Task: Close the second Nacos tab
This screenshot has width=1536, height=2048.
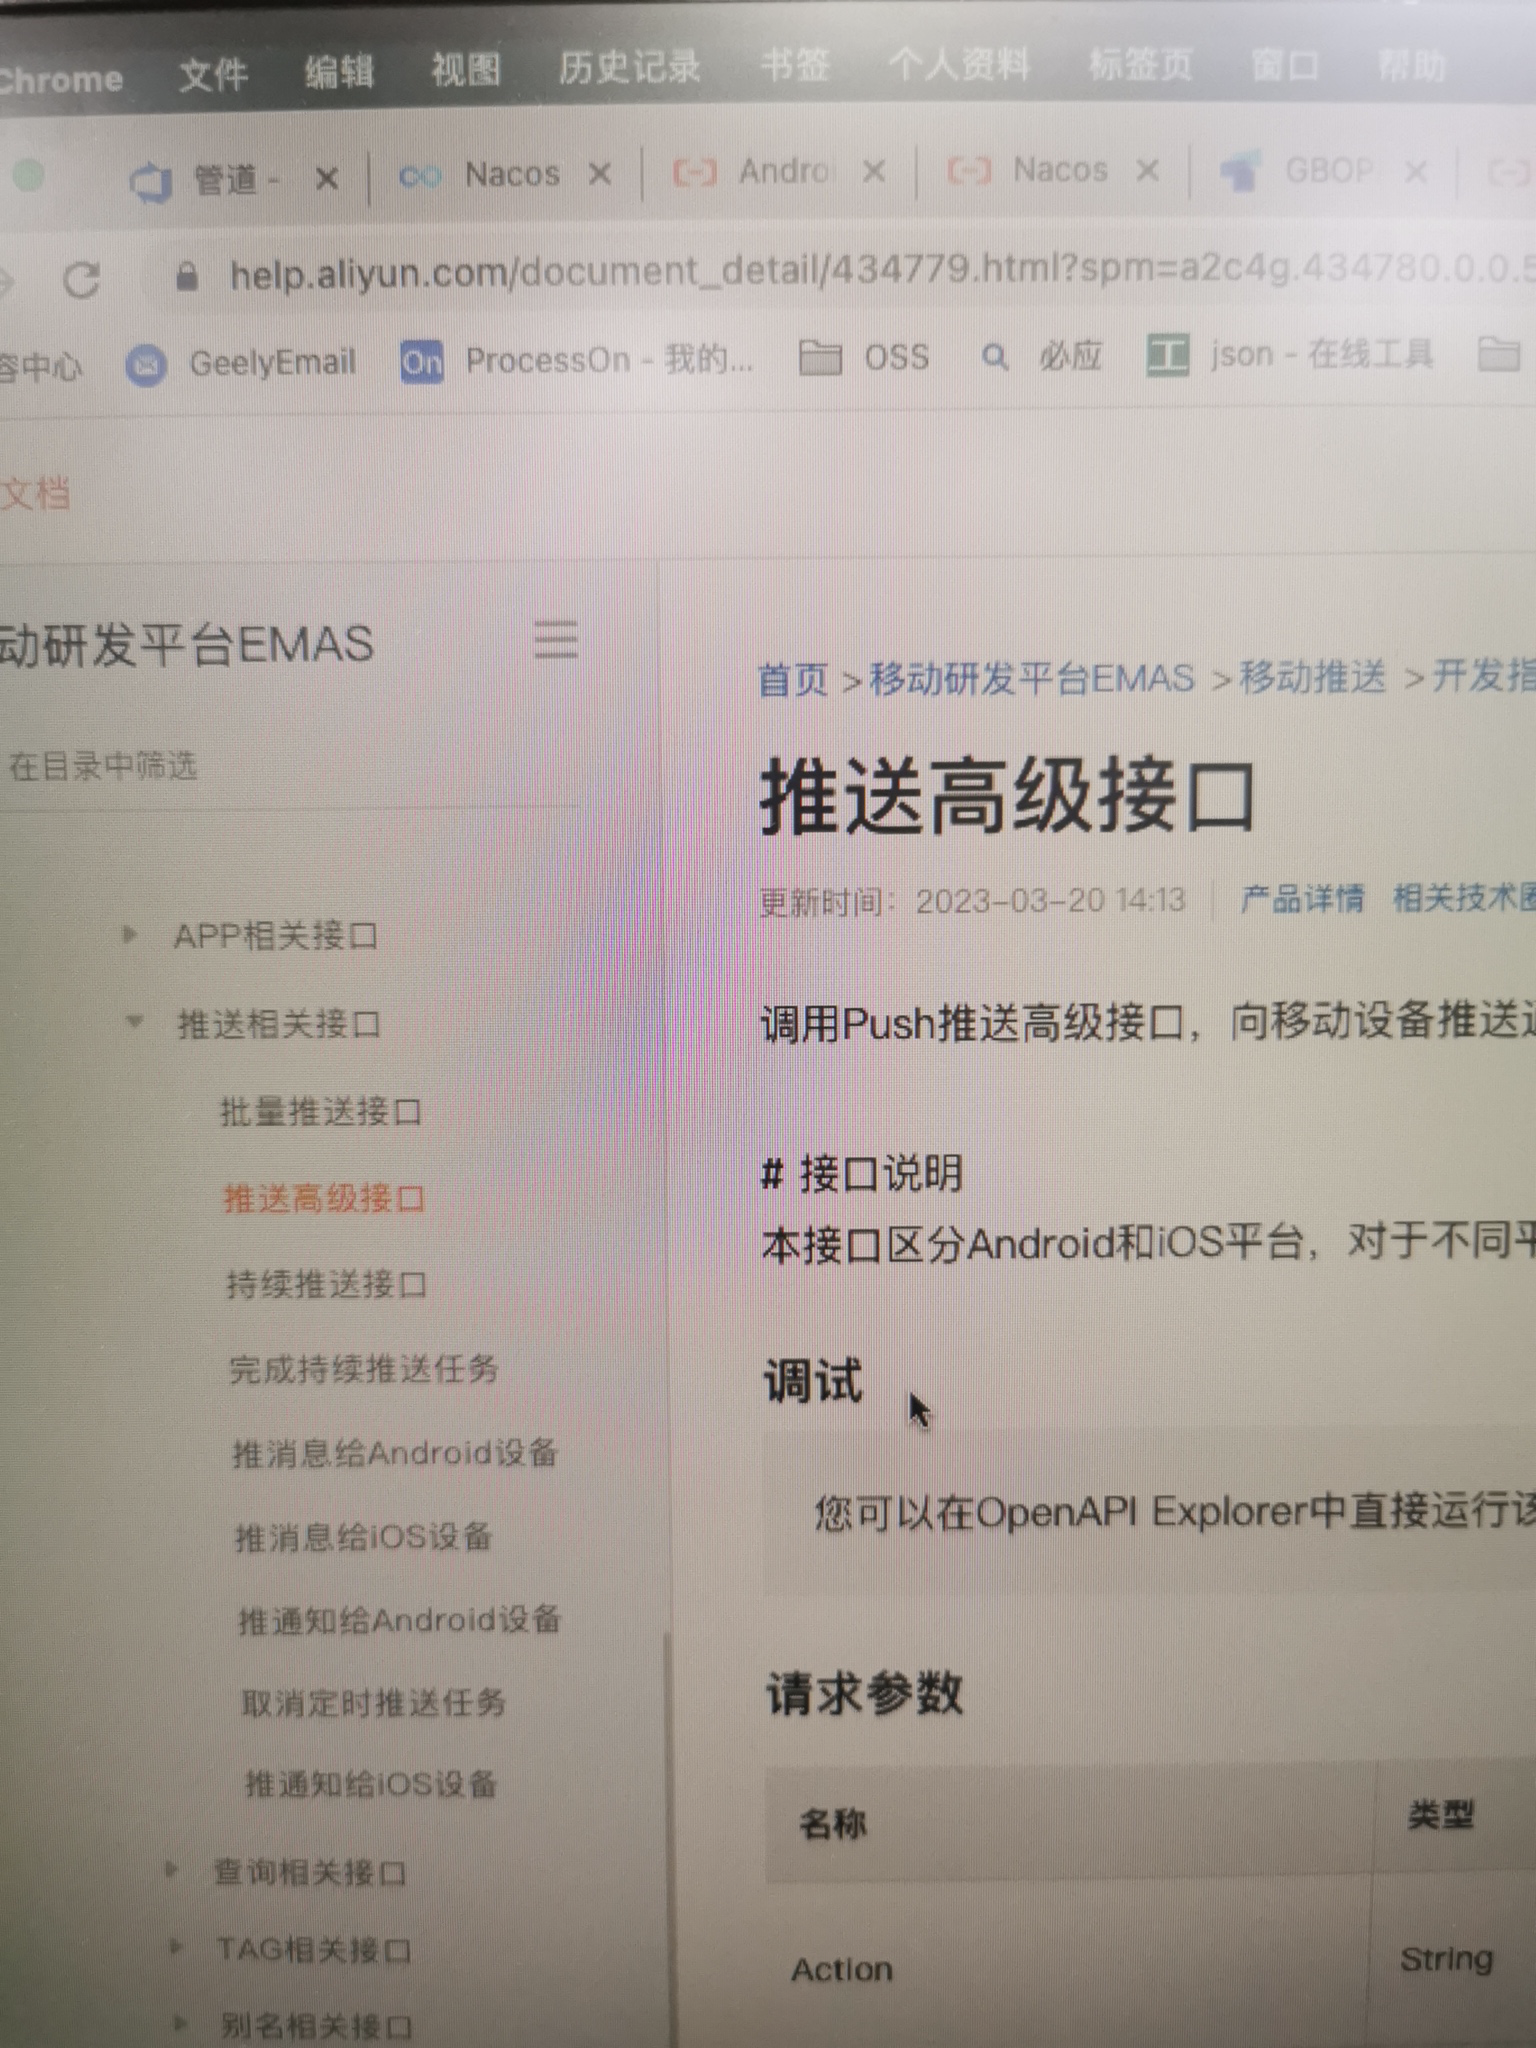Action: [1147, 171]
